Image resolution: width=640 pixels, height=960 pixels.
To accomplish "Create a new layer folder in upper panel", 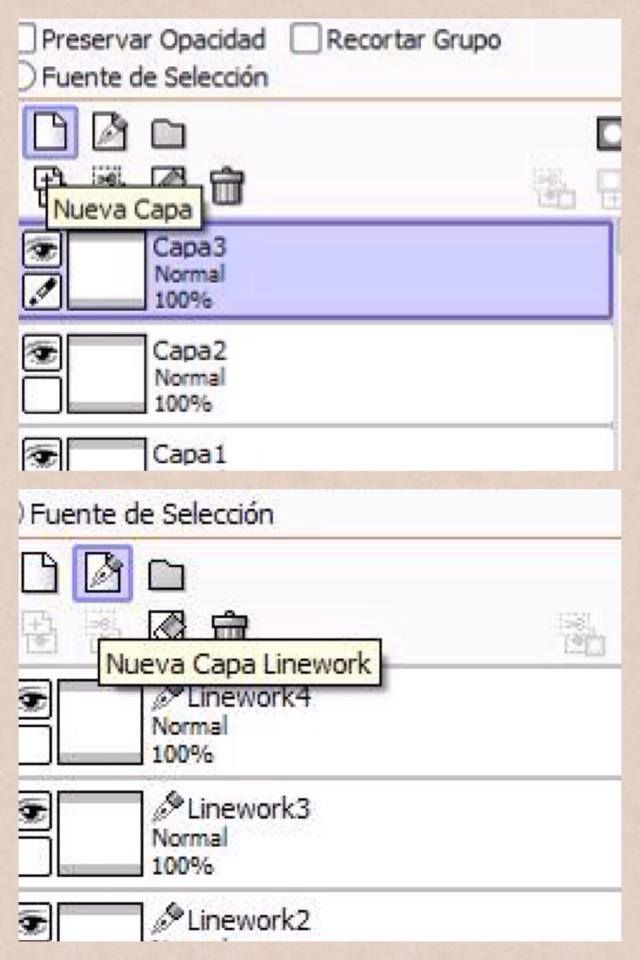I will (168, 133).
